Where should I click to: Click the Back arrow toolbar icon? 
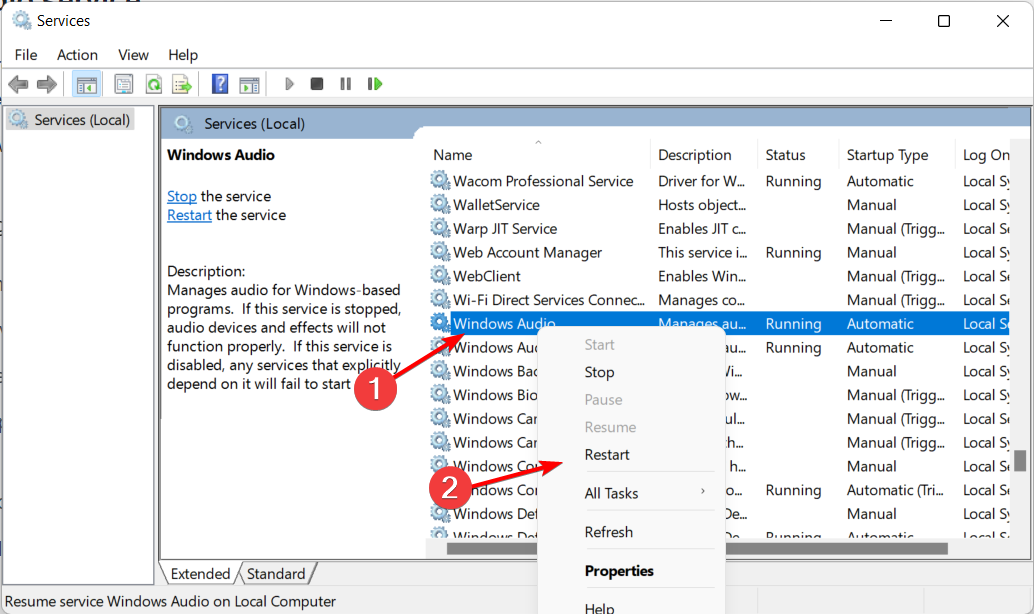[x=18, y=84]
